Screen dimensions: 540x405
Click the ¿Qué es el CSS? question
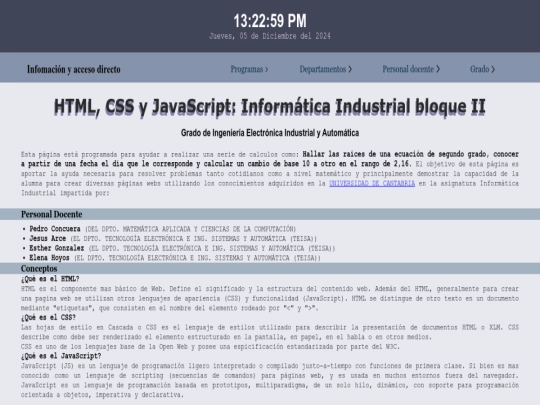click(x=48, y=318)
